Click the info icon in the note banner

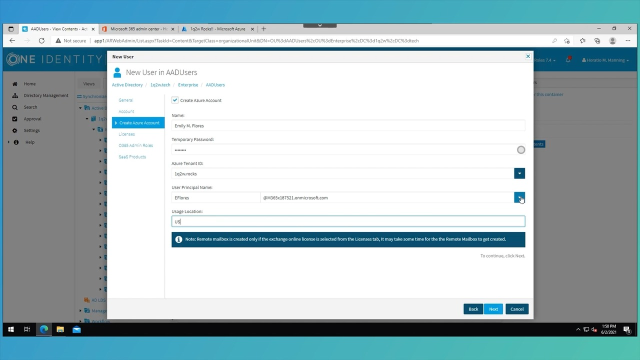(178, 240)
